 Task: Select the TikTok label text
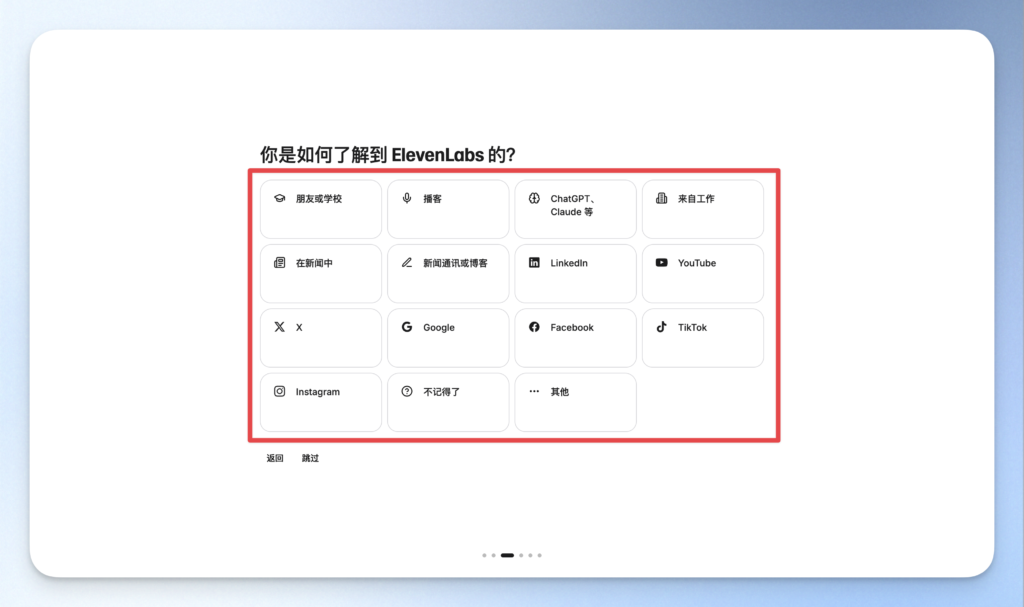coord(692,327)
